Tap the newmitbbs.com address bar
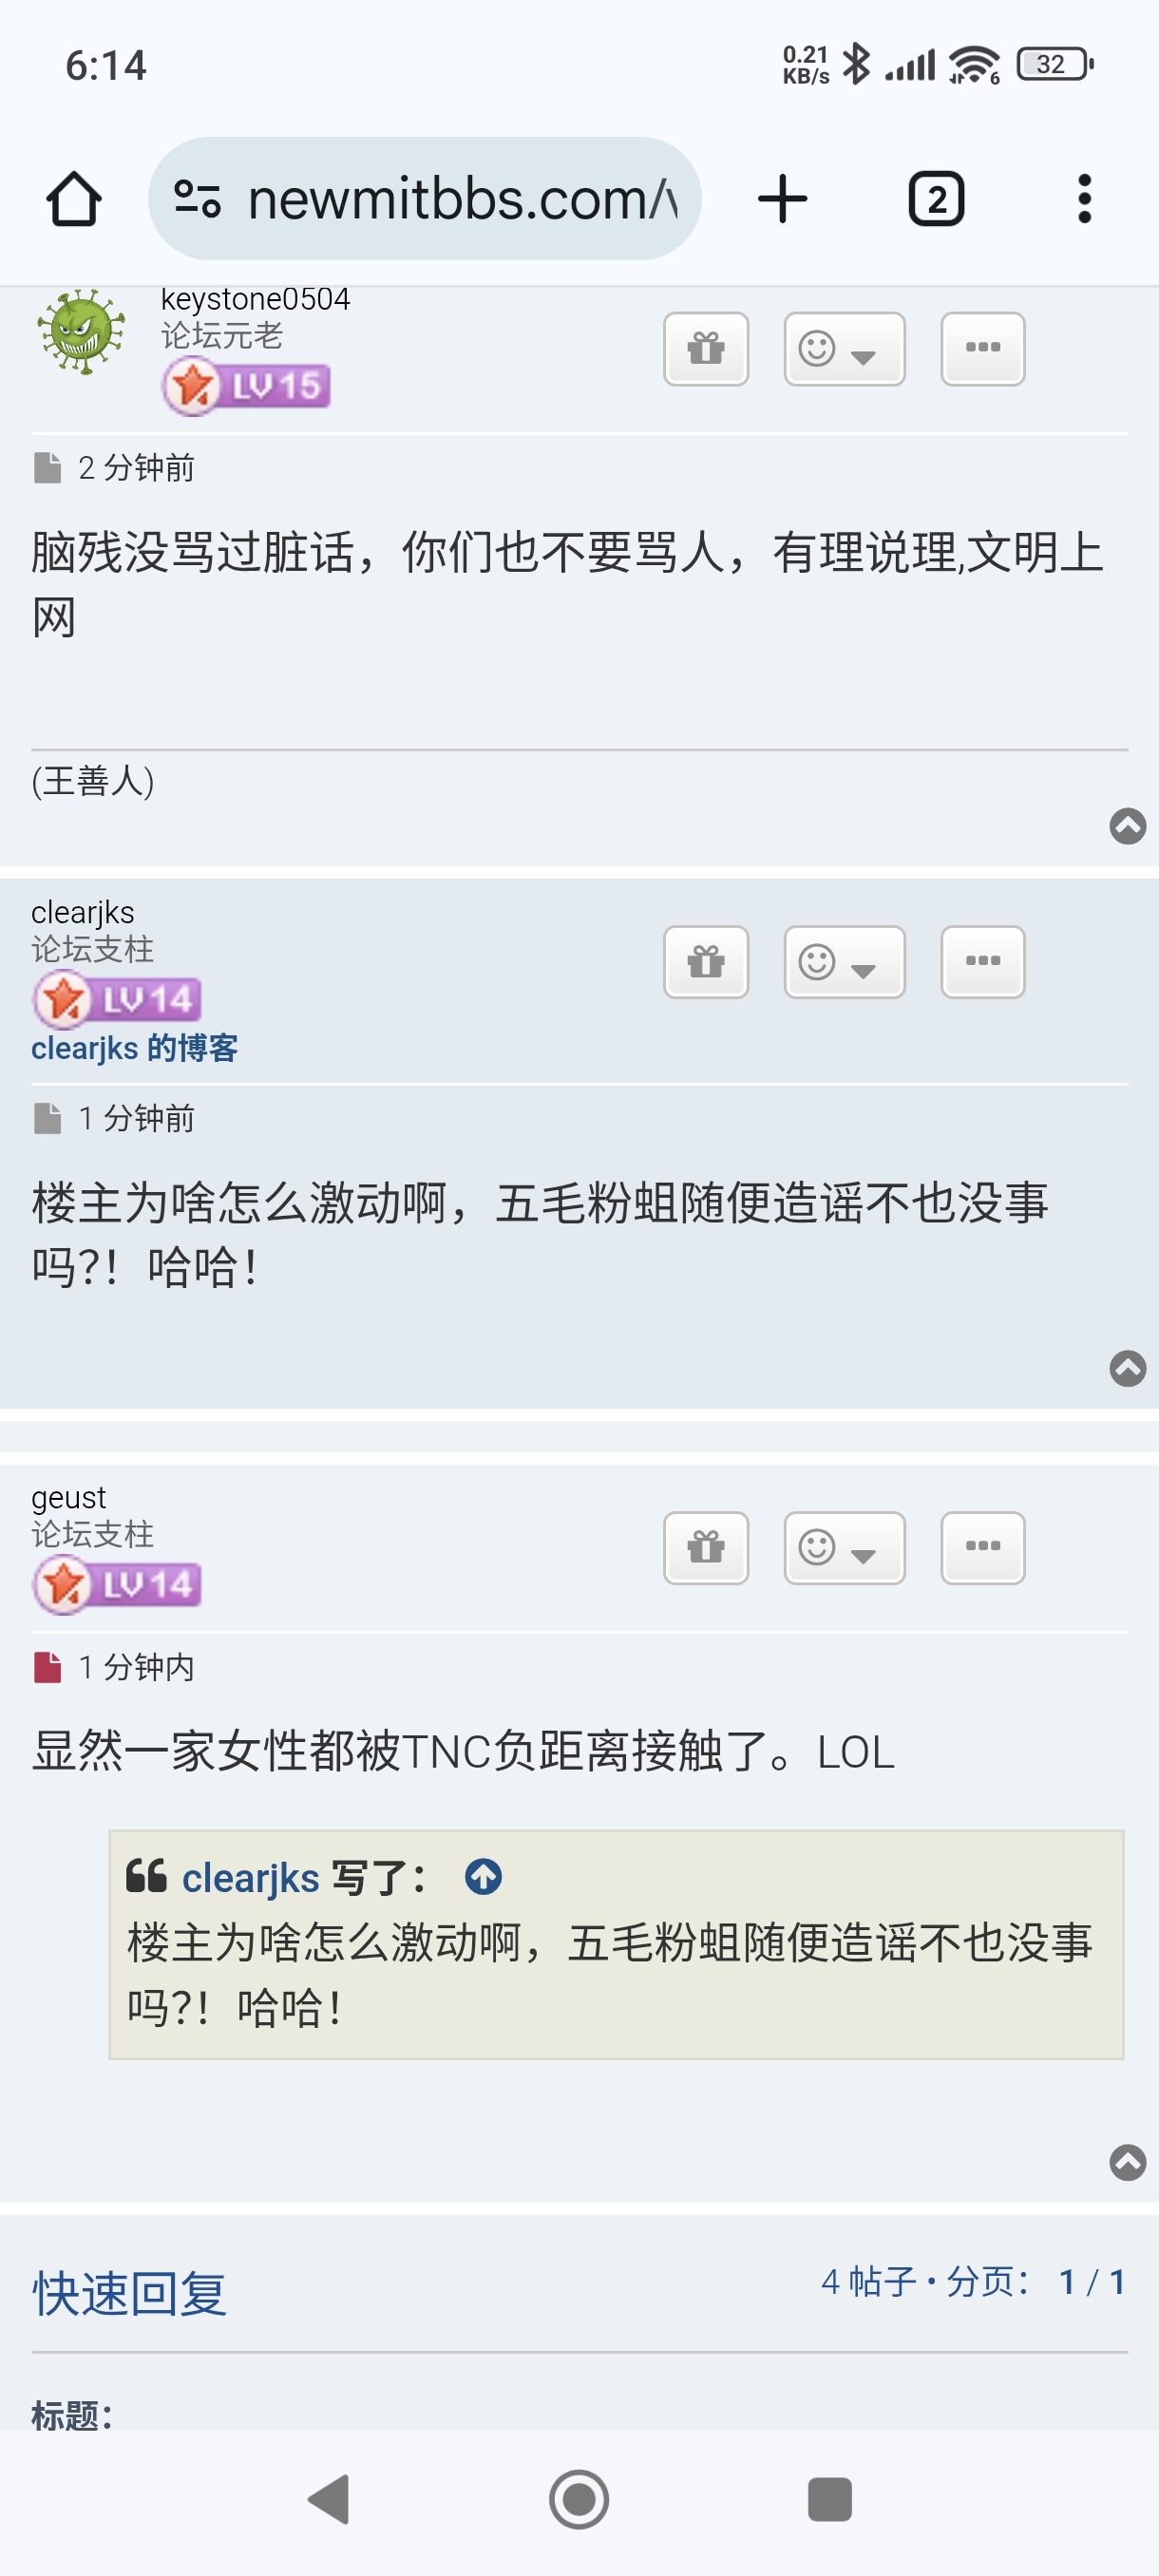Image resolution: width=1159 pixels, height=2576 pixels. (x=424, y=199)
